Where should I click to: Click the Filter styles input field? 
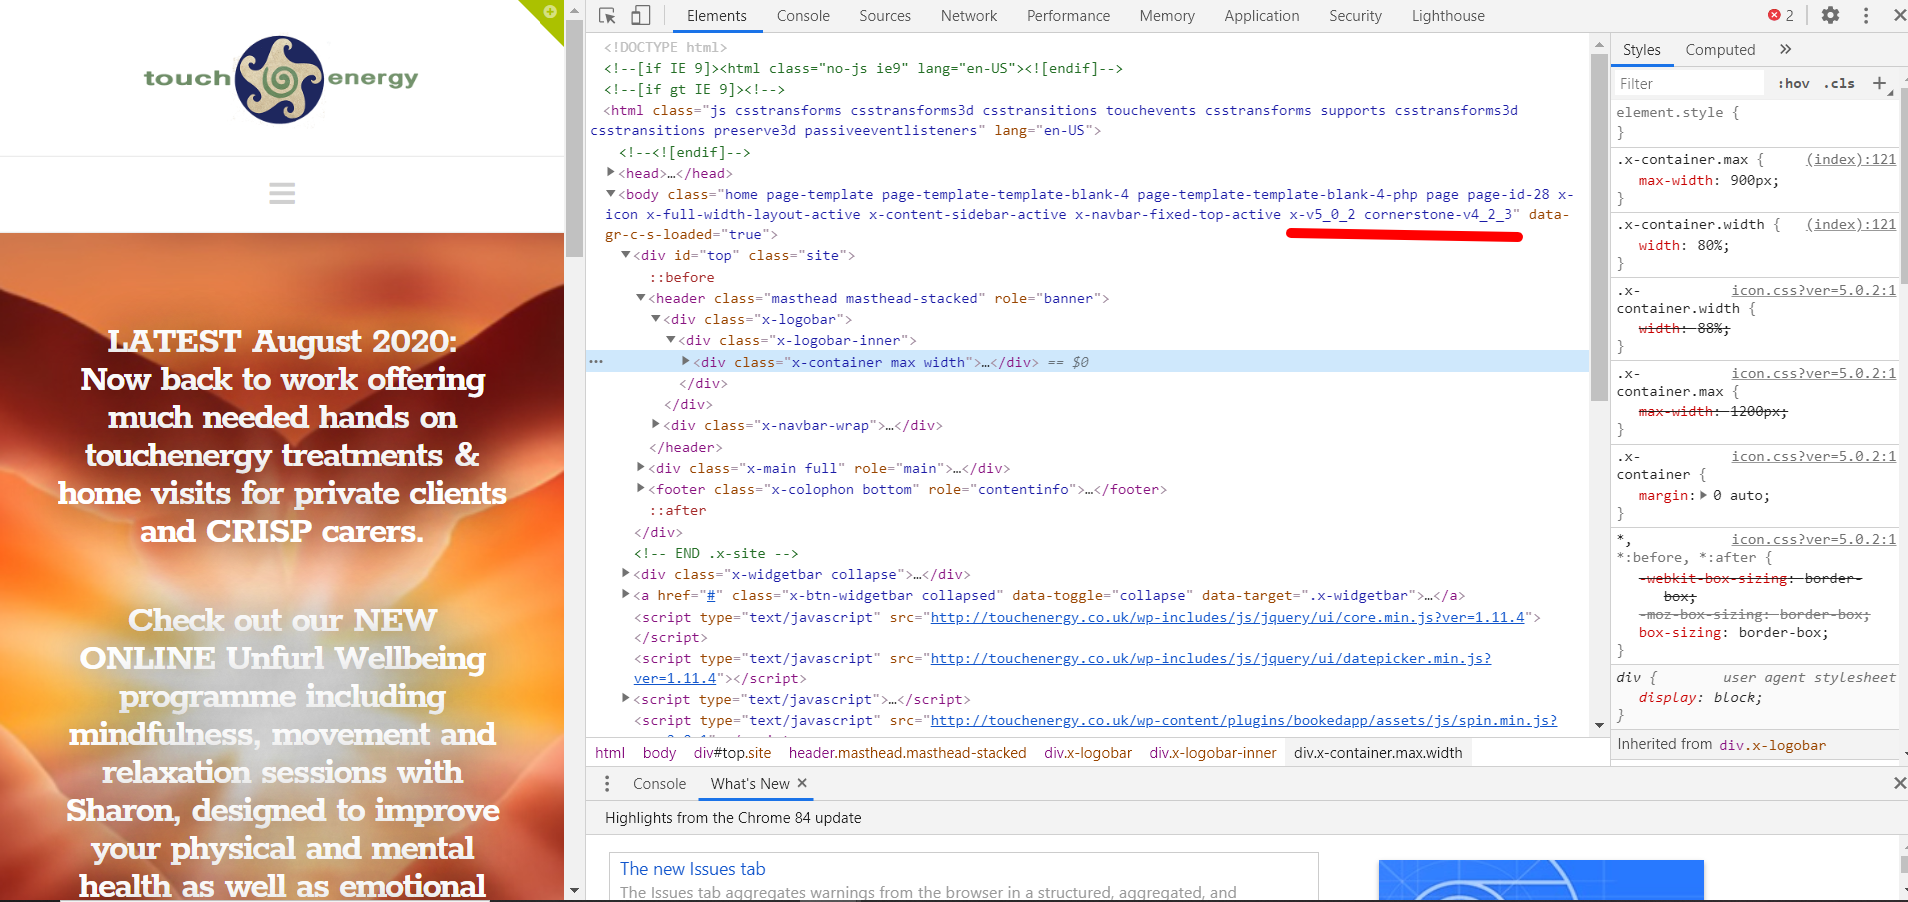1690,84
